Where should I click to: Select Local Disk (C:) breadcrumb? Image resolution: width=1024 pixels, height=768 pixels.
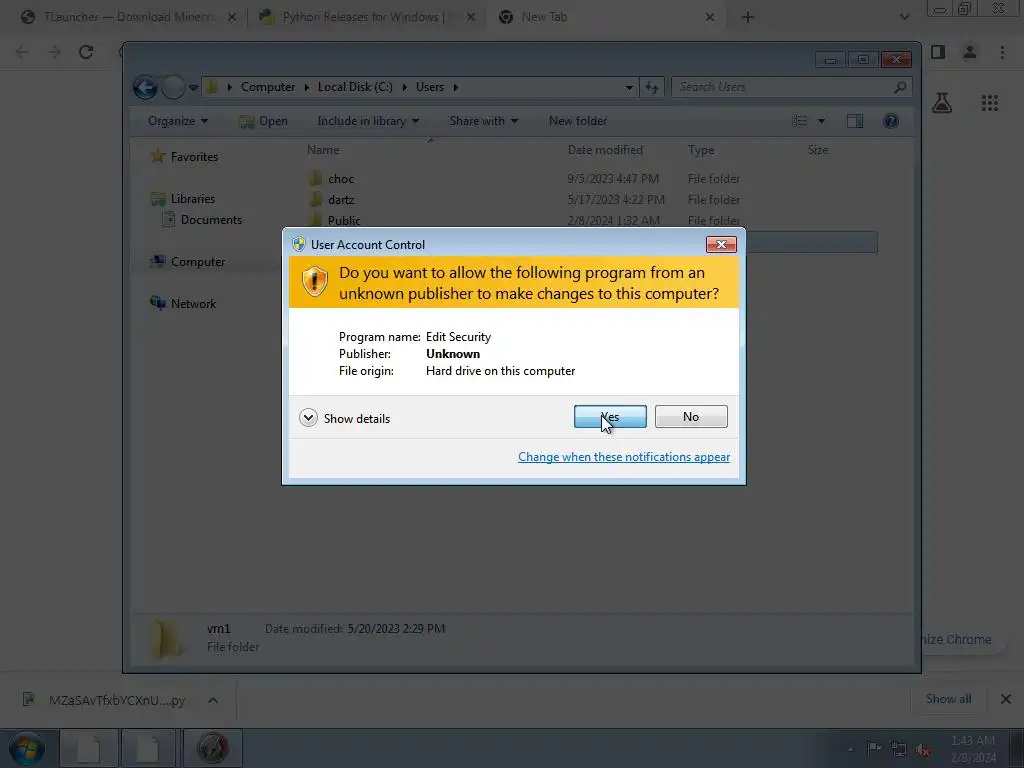[x=355, y=87]
